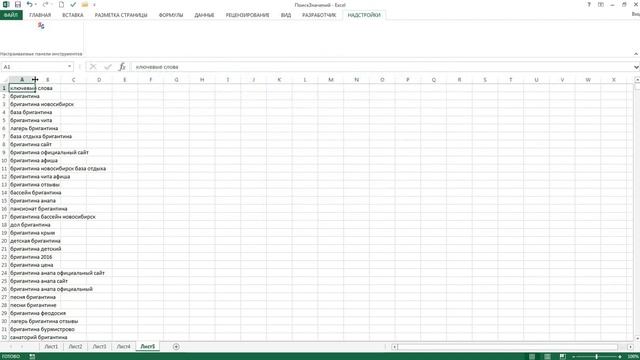
Task: Switch to РАЗМЕТКА СТРАНИЦЫ ribbon tab
Action: pos(121,15)
